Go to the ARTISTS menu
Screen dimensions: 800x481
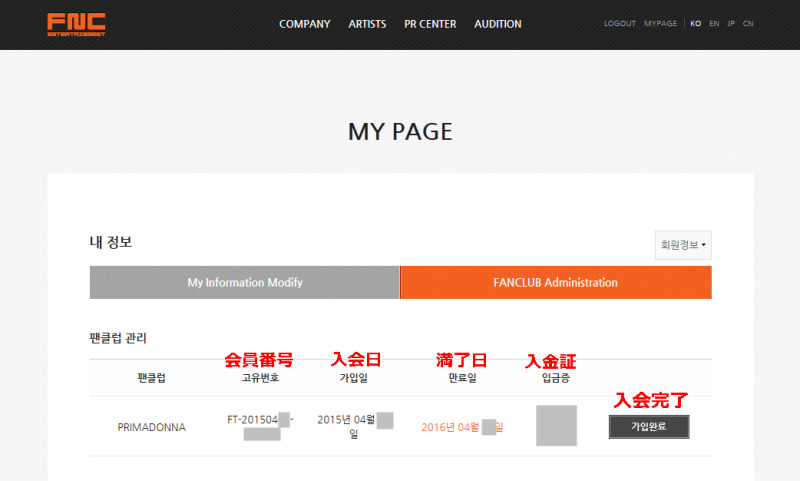[x=367, y=24]
